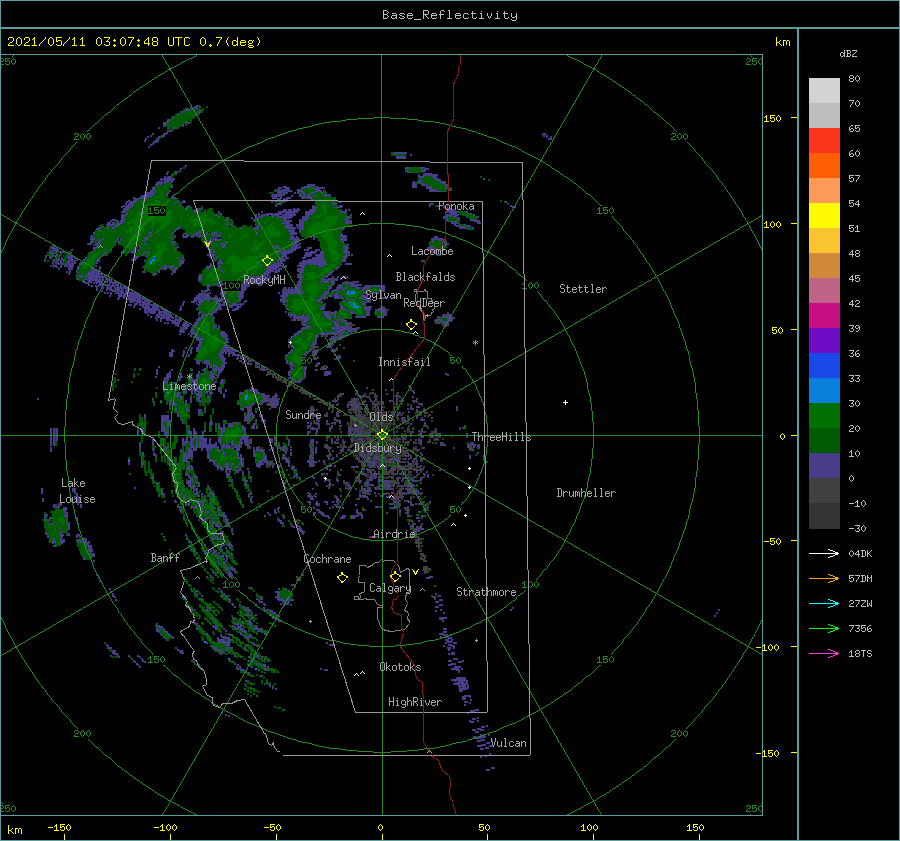Select the yellow diamond marker below Cochrane

click(342, 578)
